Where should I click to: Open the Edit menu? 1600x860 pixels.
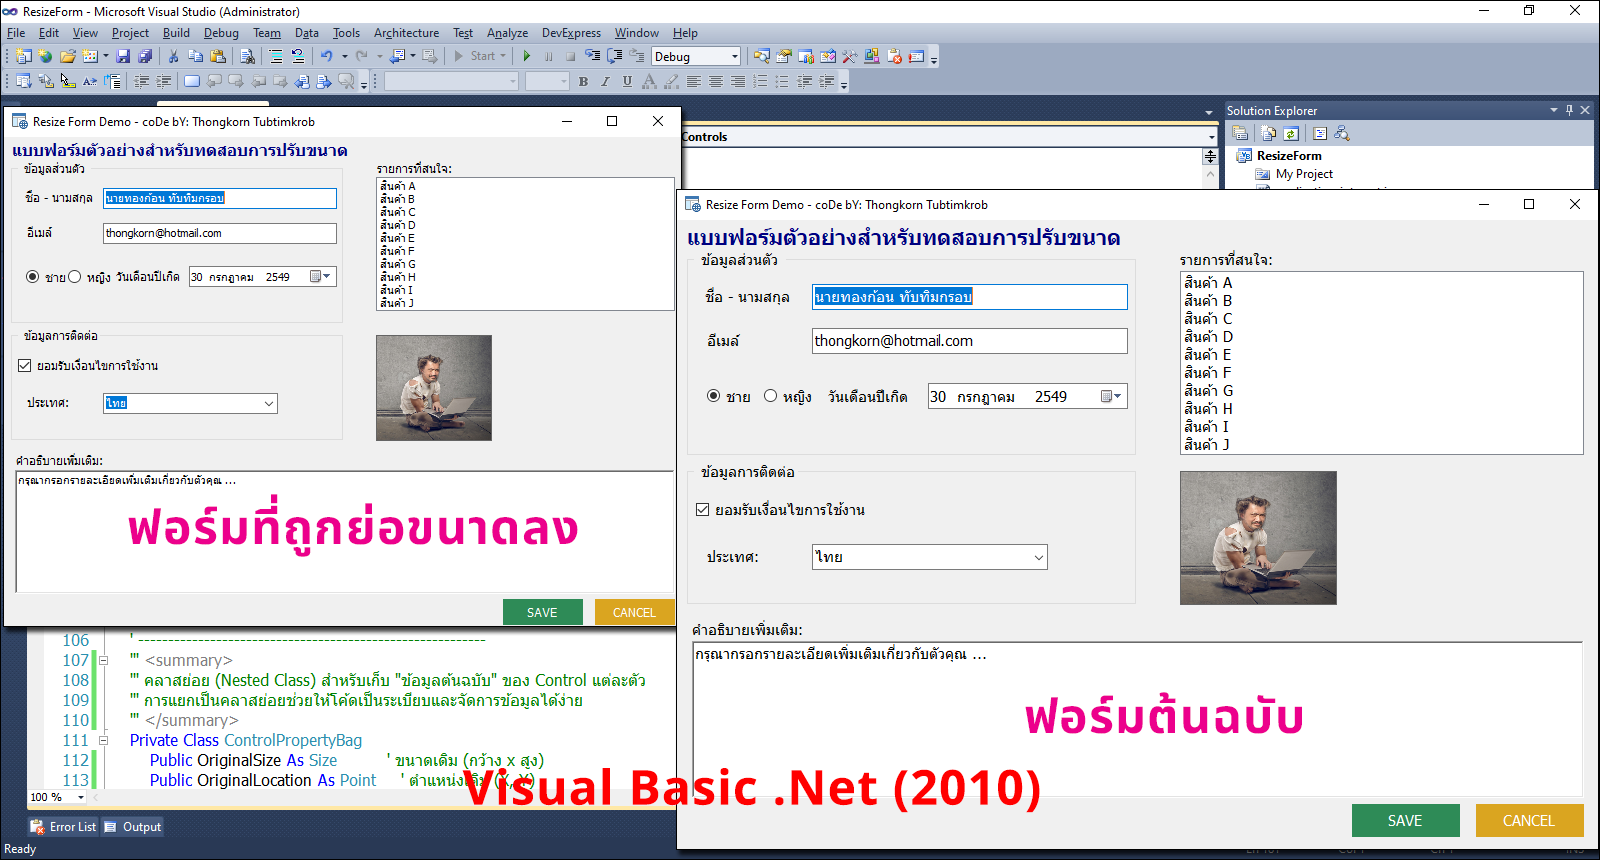(49, 33)
